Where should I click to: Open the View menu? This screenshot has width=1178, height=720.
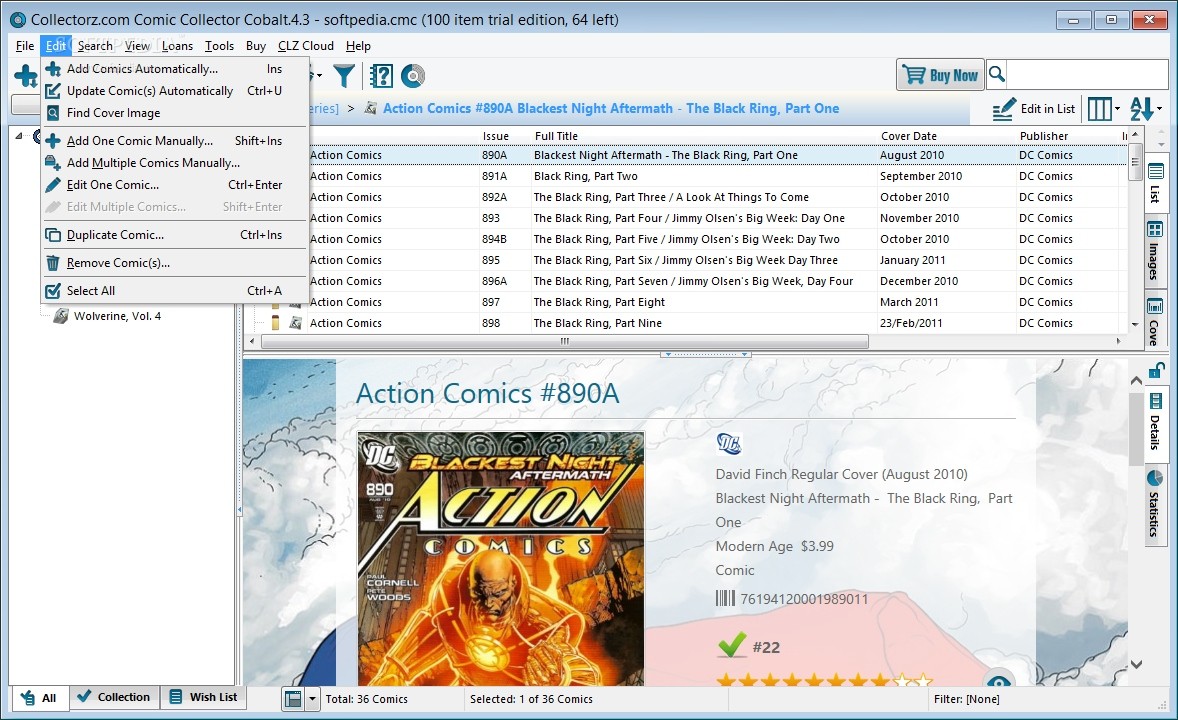pyautogui.click(x=137, y=46)
